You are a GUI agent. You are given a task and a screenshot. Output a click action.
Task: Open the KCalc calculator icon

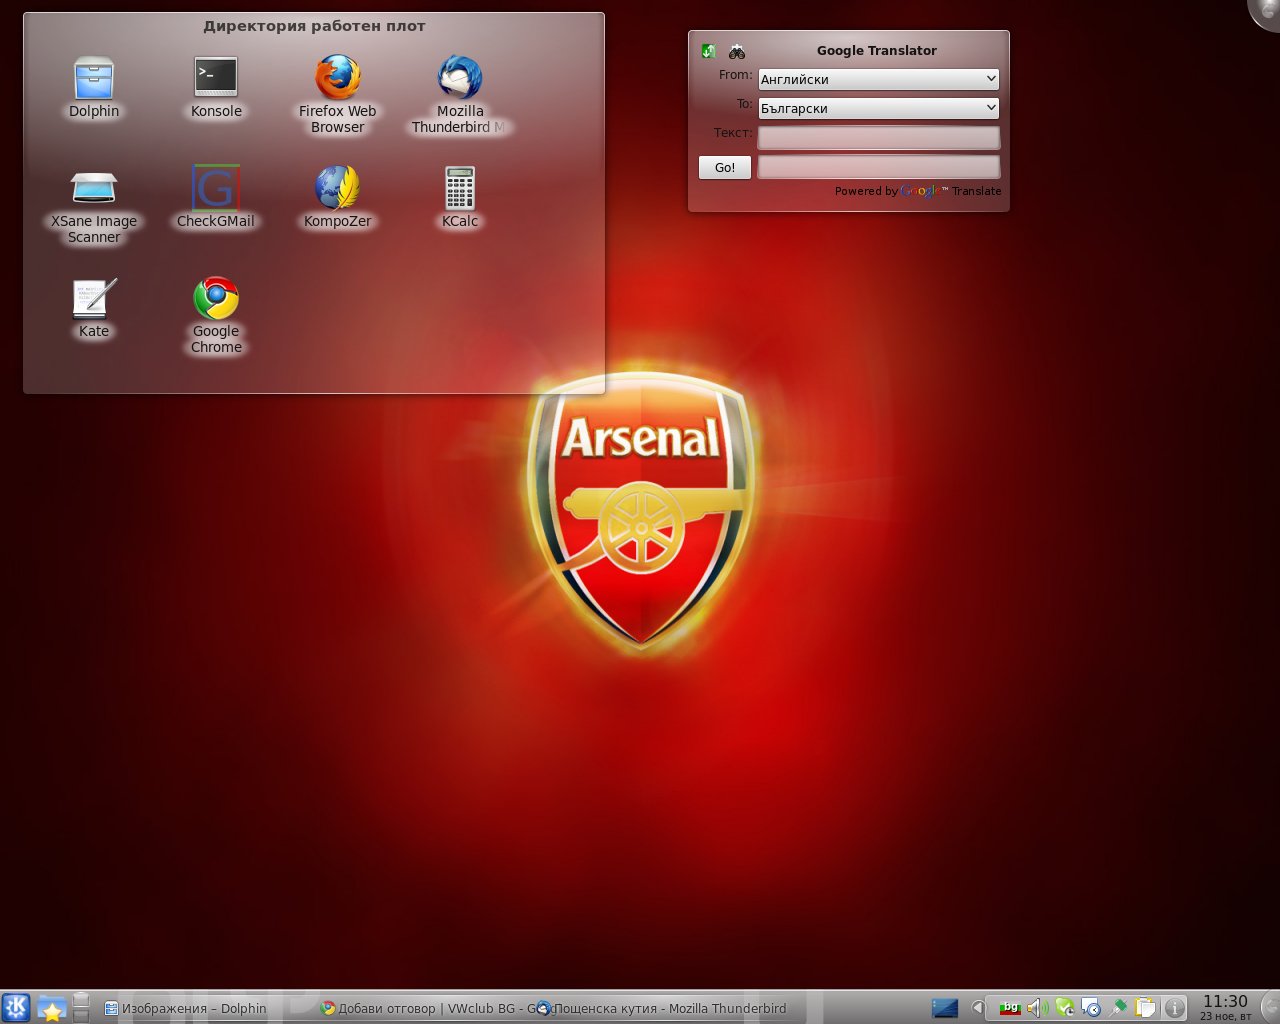(460, 188)
